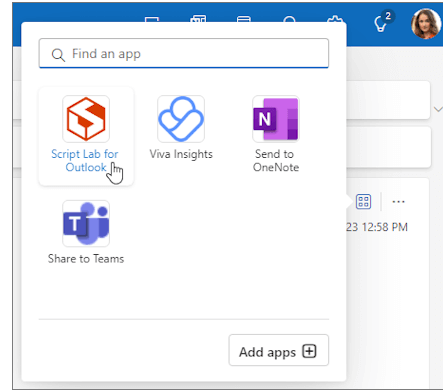
Task: Open the more actions ellipsis menu
Action: (x=398, y=202)
